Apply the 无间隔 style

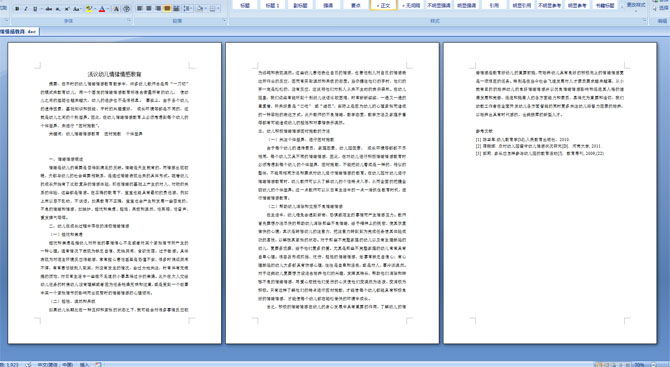[411, 5]
